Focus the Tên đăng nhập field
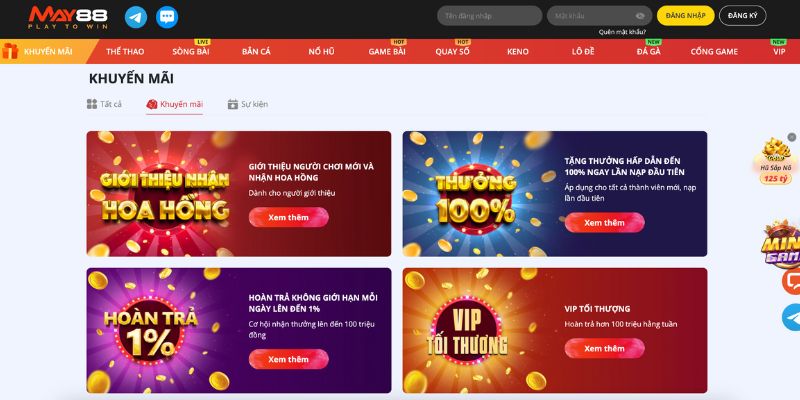 tap(489, 16)
